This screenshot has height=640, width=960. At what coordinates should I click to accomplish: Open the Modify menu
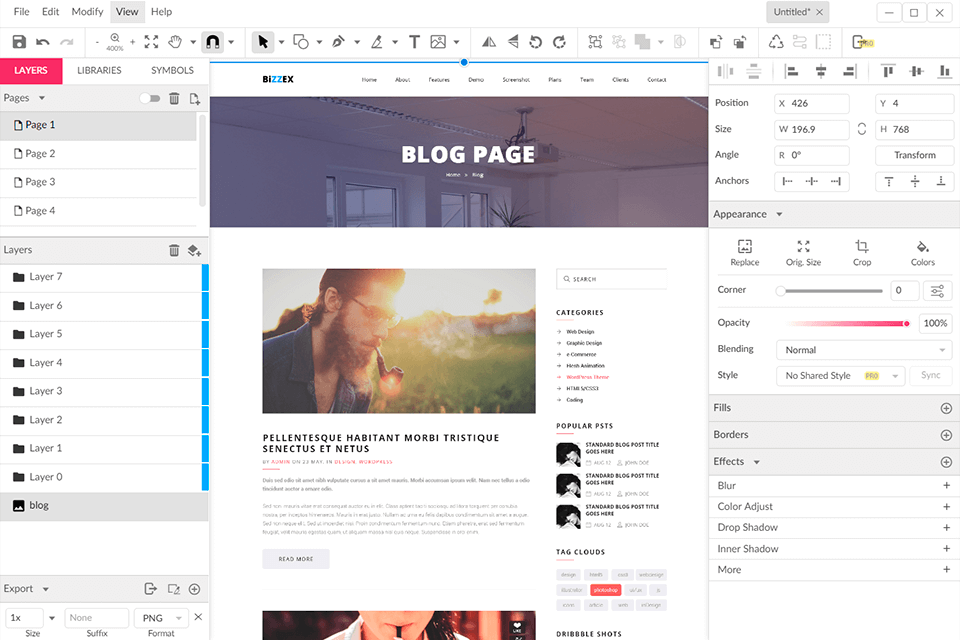(x=88, y=12)
